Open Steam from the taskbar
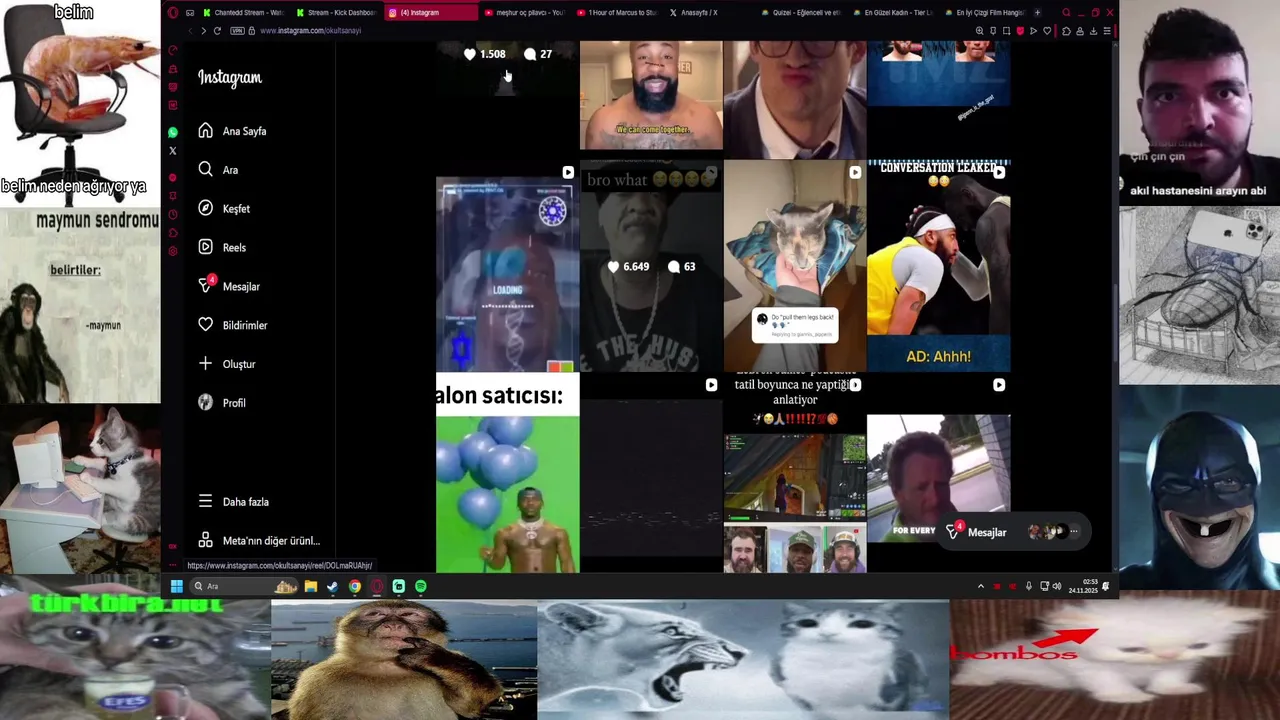 tap(333, 586)
